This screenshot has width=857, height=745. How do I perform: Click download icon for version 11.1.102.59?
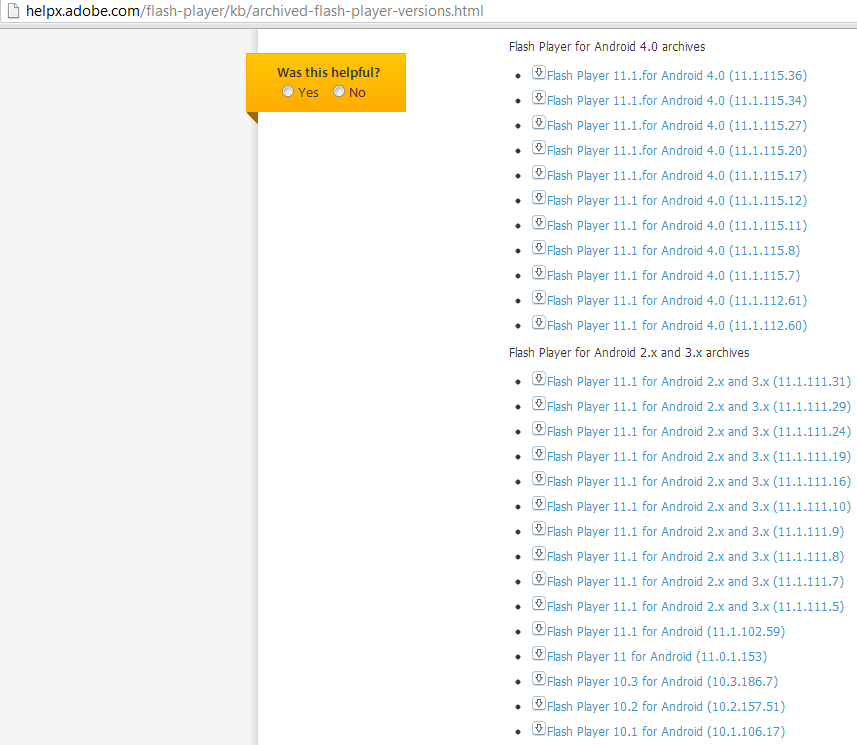539,629
